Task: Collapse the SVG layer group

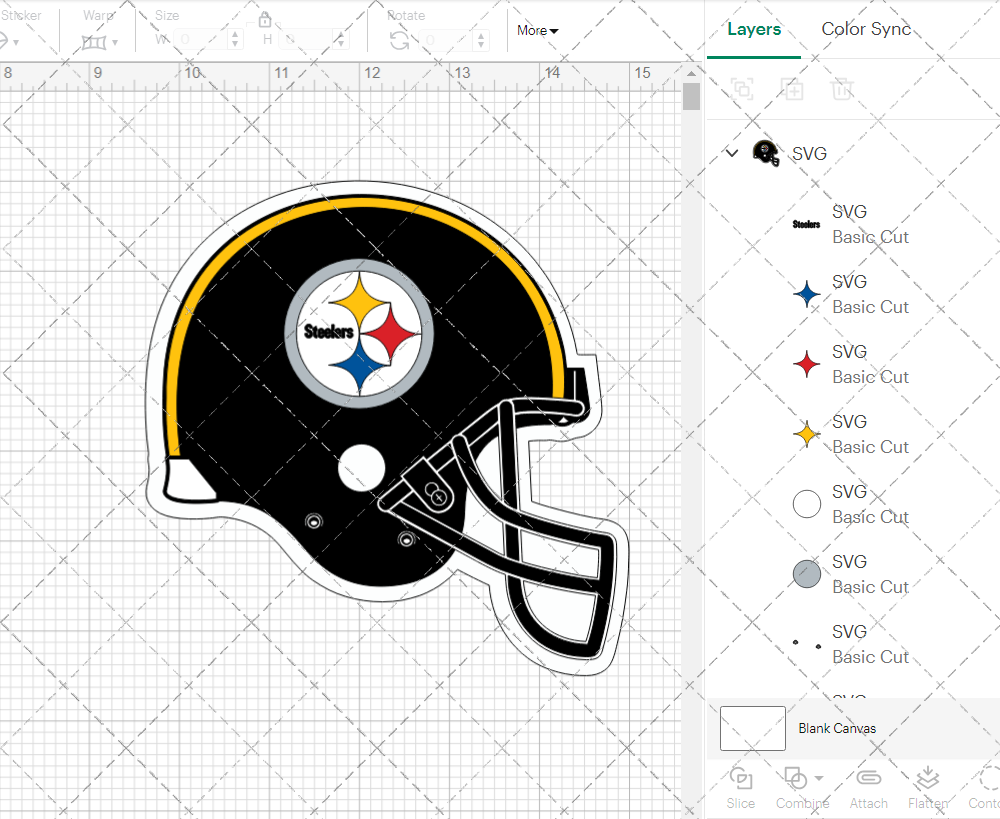Action: pos(732,153)
